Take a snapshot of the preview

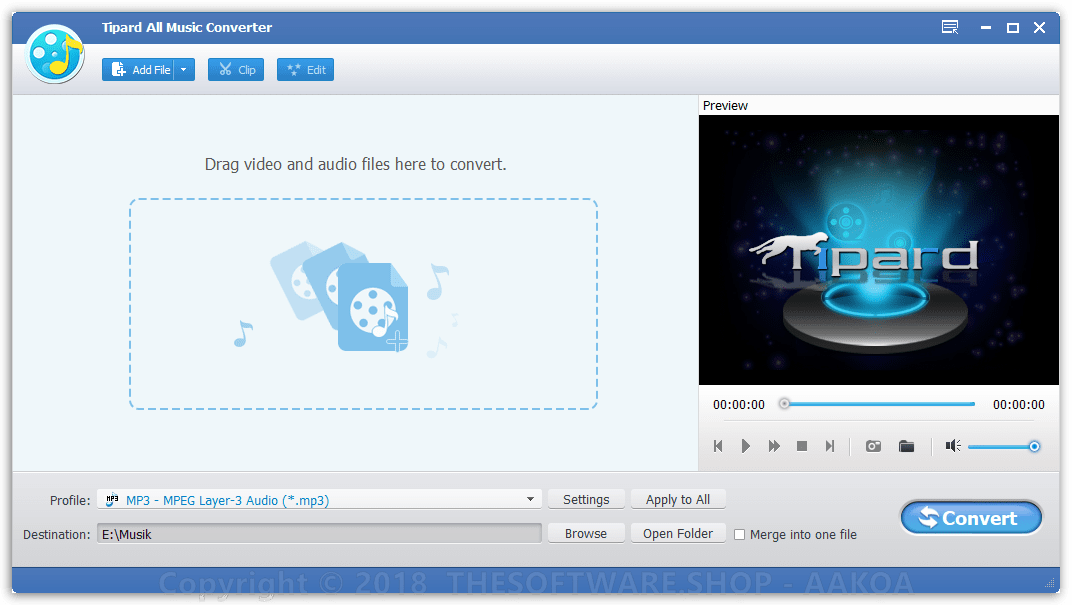872,446
